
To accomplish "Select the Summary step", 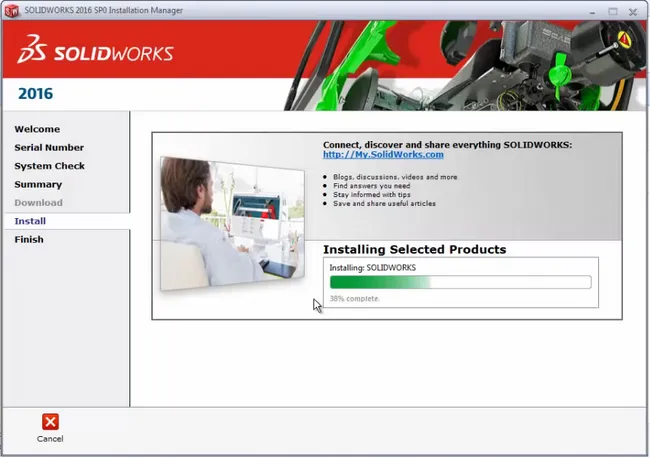I will [x=38, y=184].
